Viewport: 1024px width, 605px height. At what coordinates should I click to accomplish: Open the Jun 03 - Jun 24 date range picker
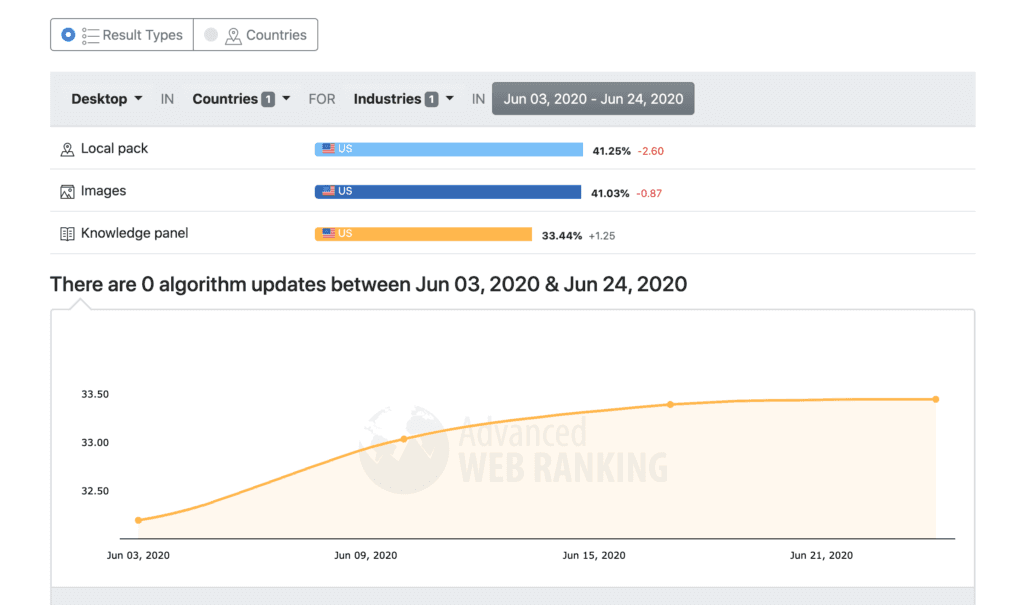(593, 99)
